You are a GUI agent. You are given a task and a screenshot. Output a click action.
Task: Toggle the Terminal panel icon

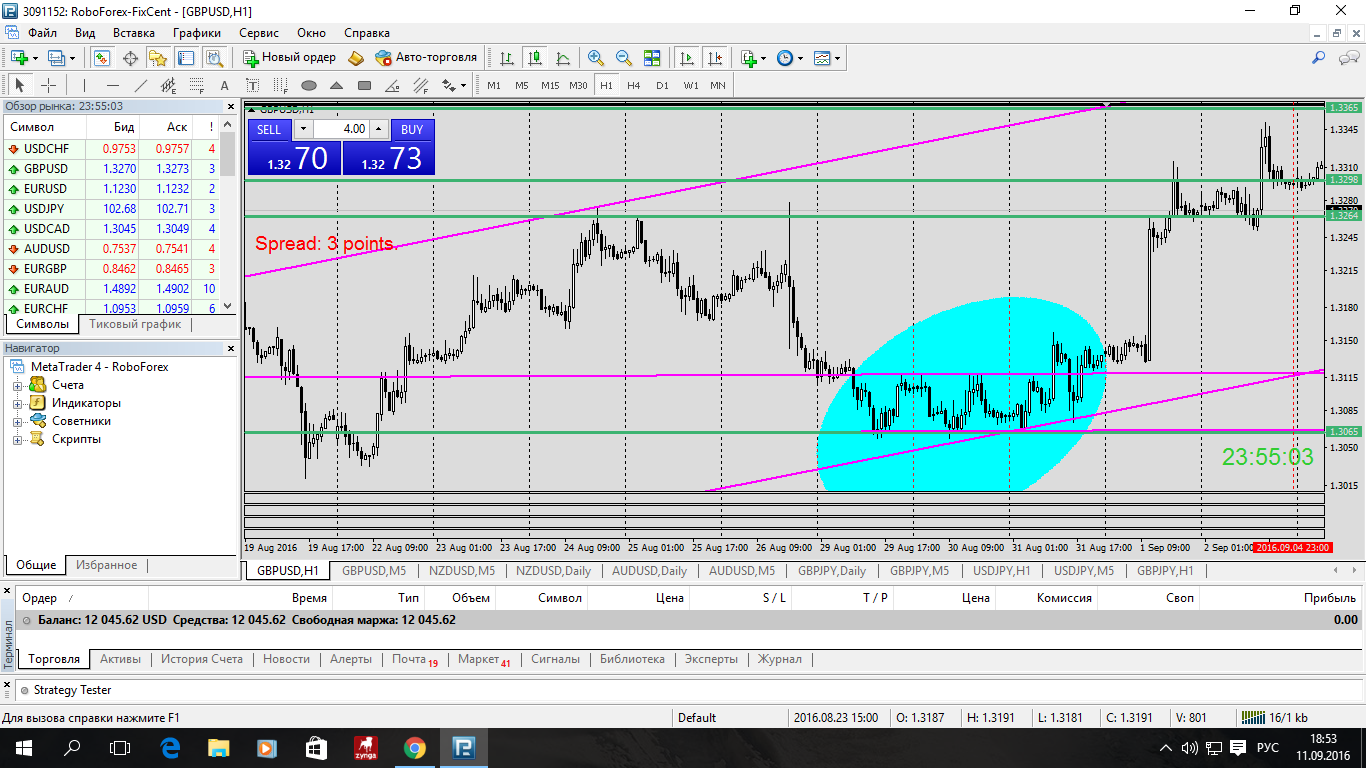coord(186,58)
